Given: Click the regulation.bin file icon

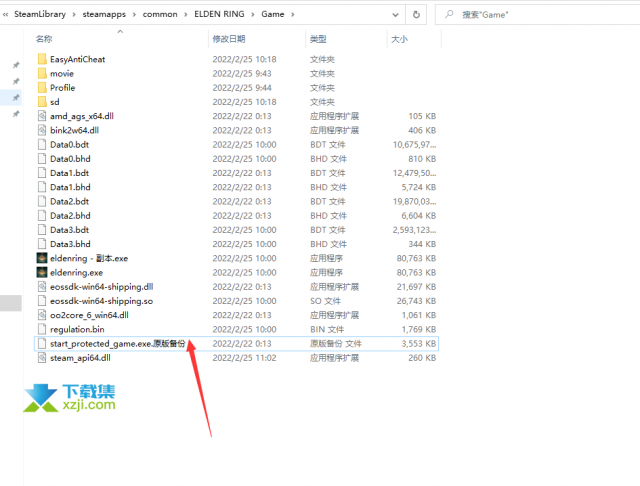Looking at the screenshot, I should click(42, 329).
